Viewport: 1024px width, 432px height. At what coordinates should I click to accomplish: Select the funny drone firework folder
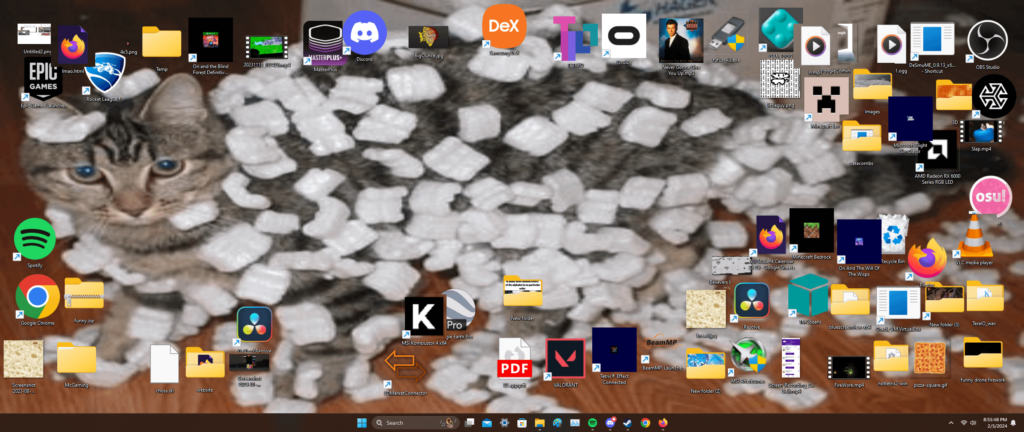(983, 354)
